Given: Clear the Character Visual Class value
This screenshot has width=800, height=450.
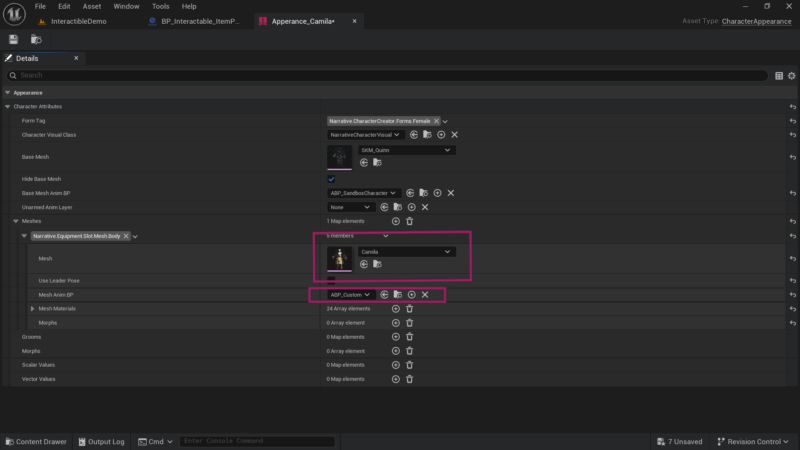Looking at the screenshot, I should 454,135.
